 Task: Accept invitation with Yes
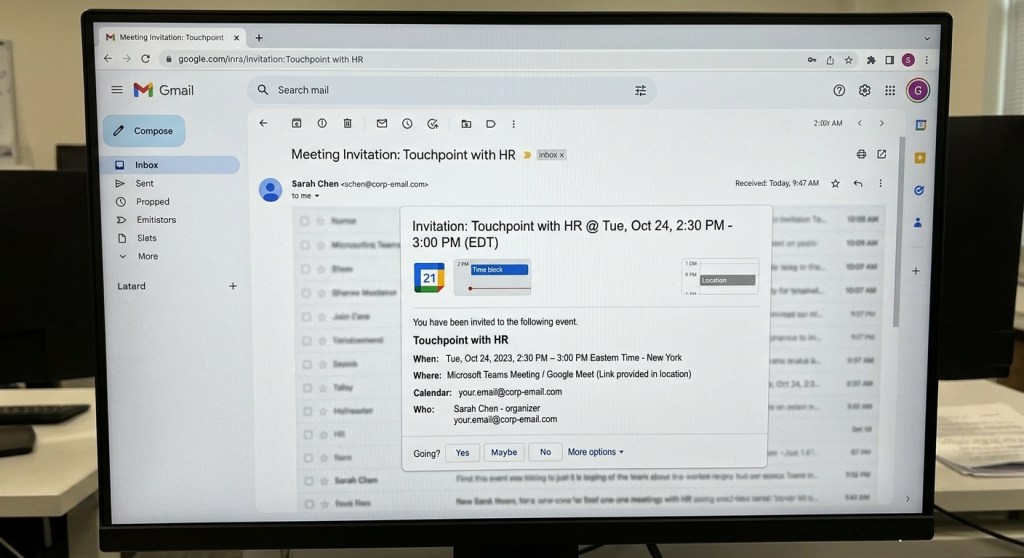[x=462, y=453]
